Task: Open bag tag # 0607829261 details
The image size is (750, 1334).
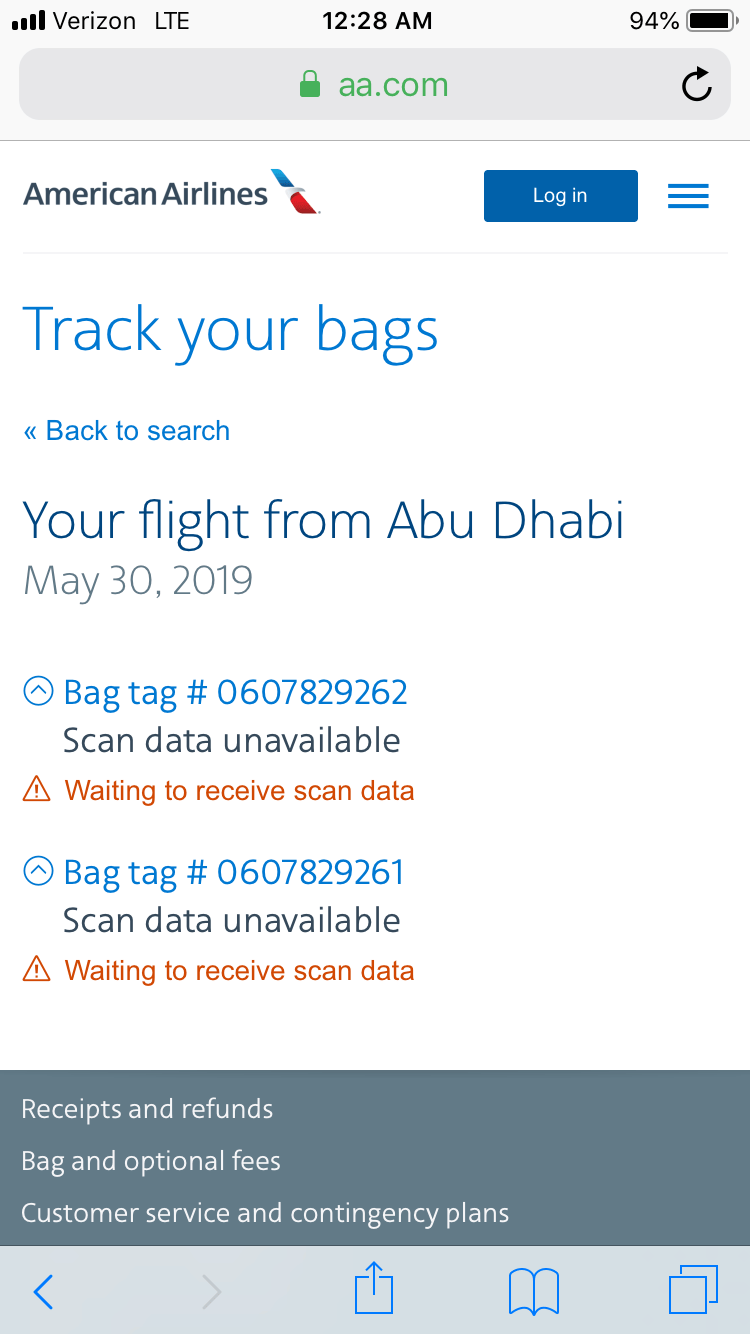Action: tap(234, 872)
